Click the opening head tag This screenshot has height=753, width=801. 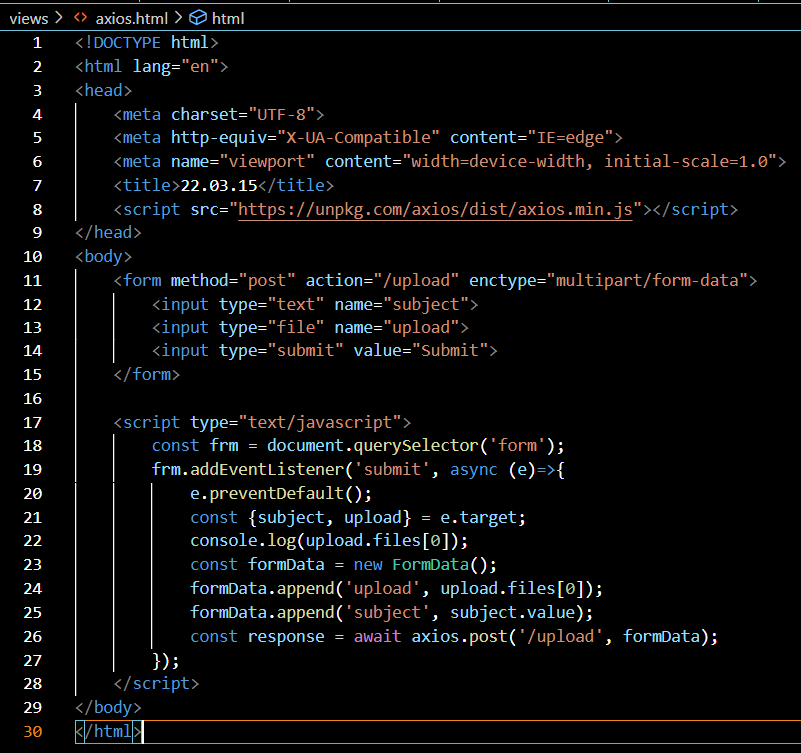pyautogui.click(x=104, y=90)
